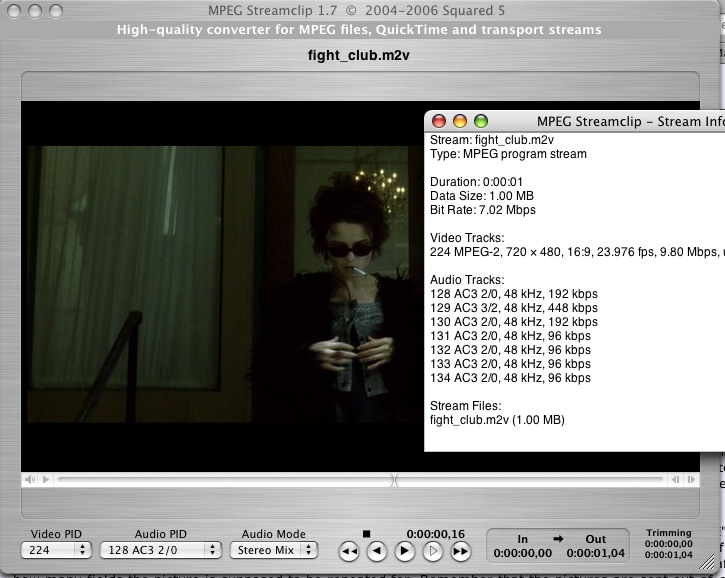Click the playhead marker on the timeline
The width and height of the screenshot is (725, 578).
pos(394,480)
